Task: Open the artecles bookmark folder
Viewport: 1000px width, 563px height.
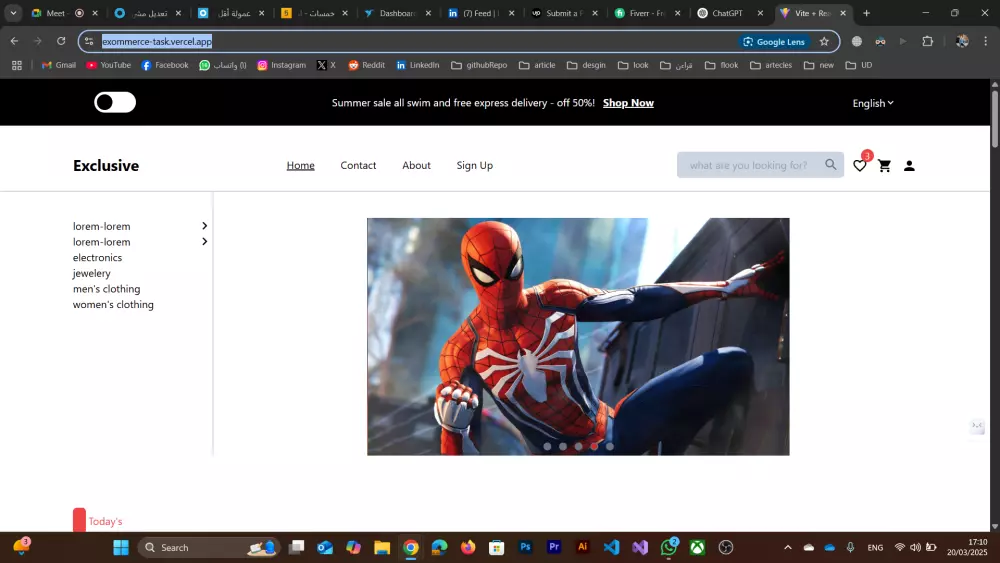Action: [771, 65]
